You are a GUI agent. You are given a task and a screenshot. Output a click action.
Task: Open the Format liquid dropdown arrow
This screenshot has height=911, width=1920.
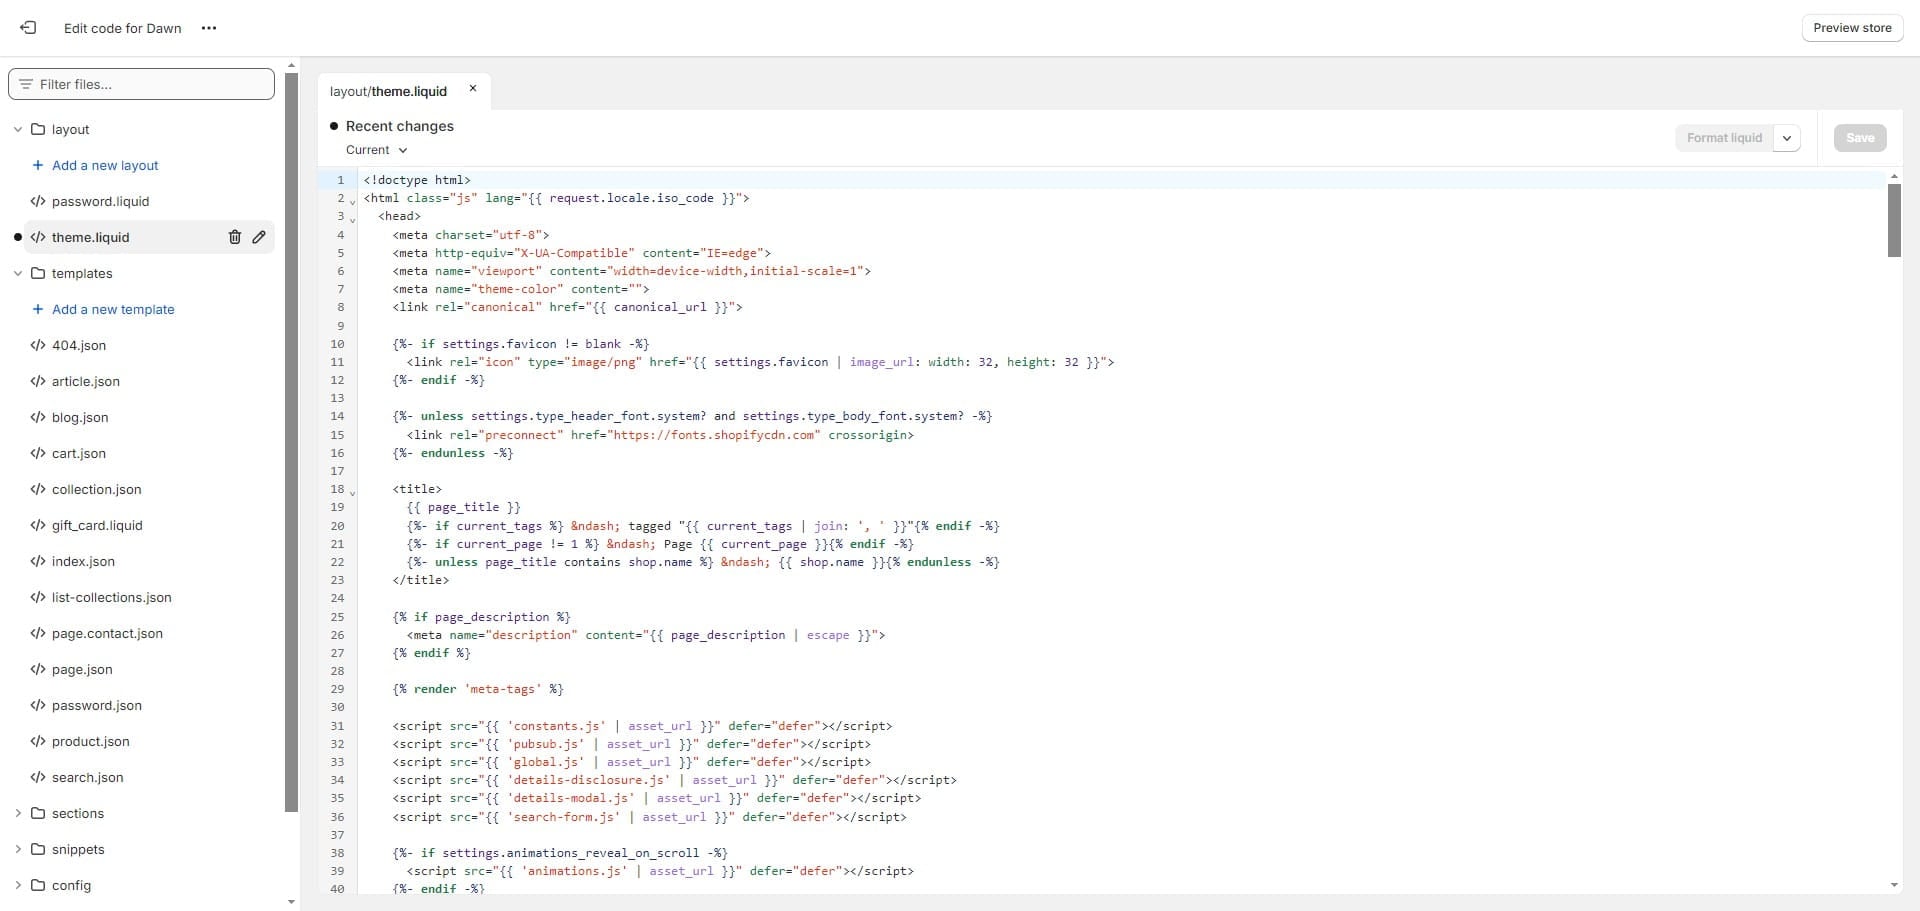pos(1786,138)
